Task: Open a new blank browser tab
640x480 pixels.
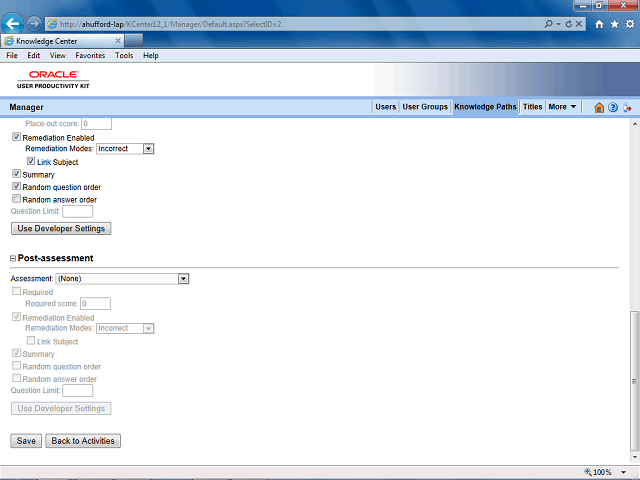Action: click(134, 41)
